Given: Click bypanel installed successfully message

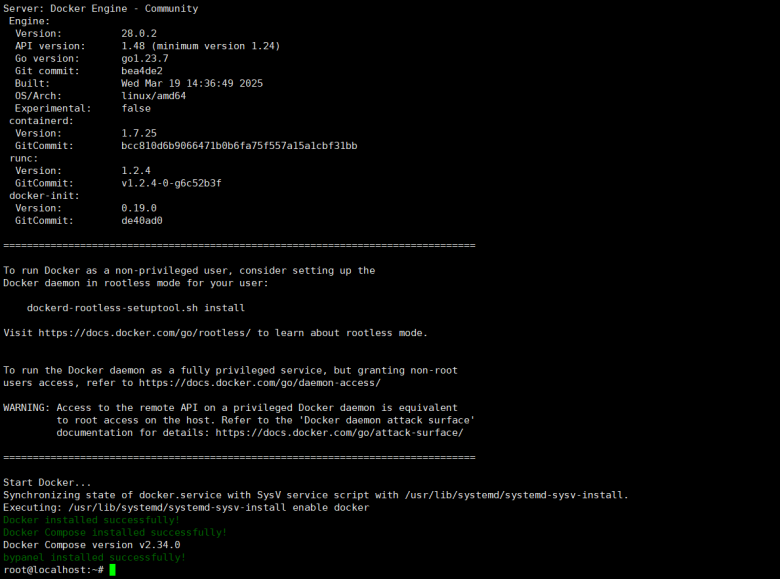Looking at the screenshot, I should coord(95,557).
